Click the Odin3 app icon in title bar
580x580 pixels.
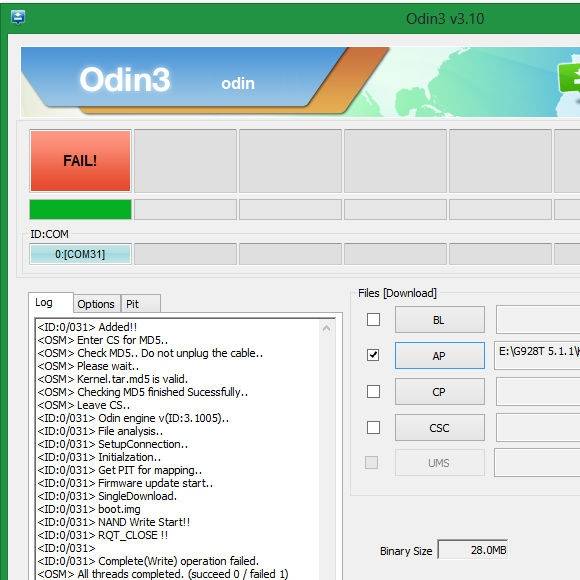tap(18, 17)
